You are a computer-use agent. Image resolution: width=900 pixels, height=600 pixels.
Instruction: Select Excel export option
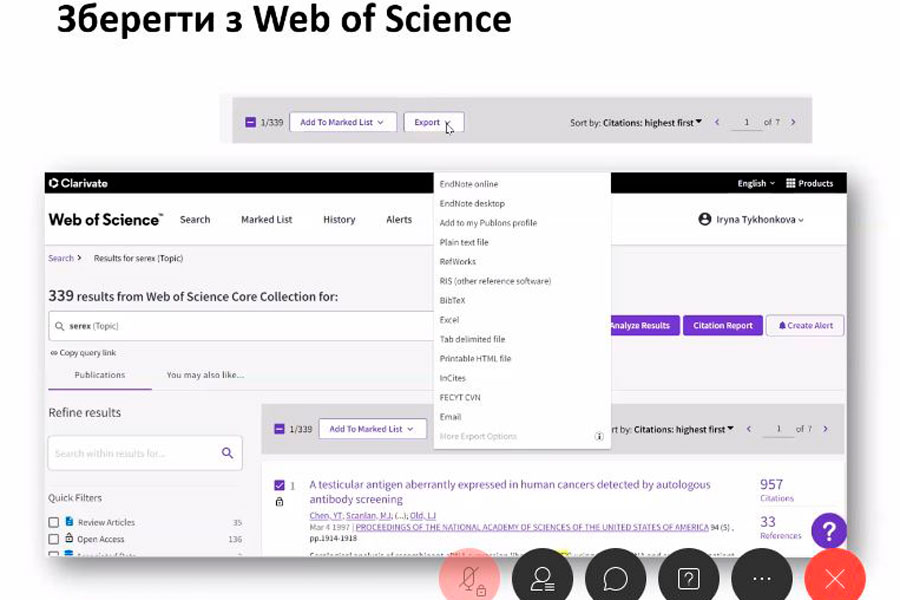[449, 320]
